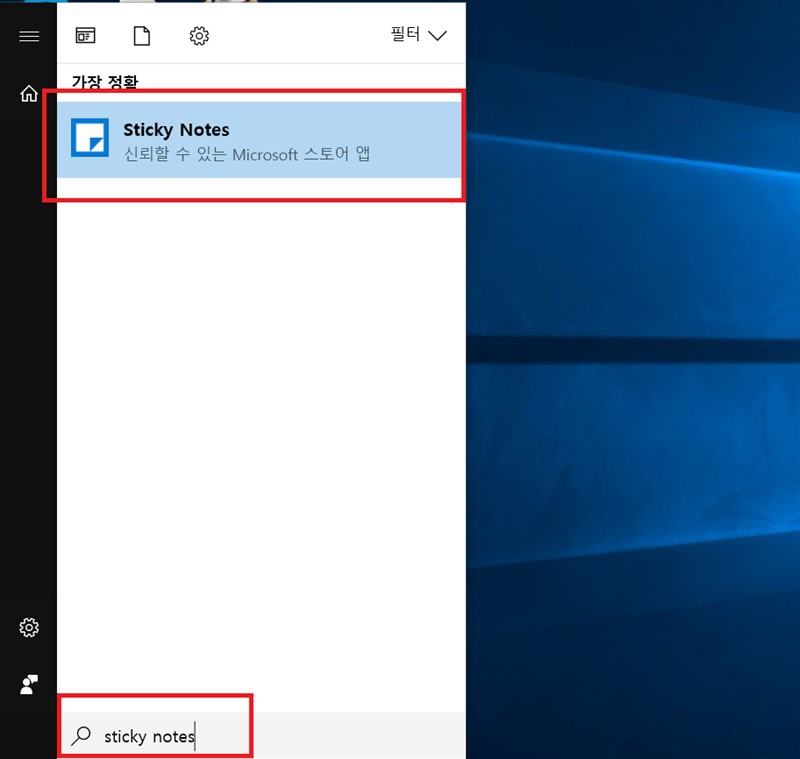
Task: Click the feedback person icon in the sidebar
Action: click(x=29, y=685)
